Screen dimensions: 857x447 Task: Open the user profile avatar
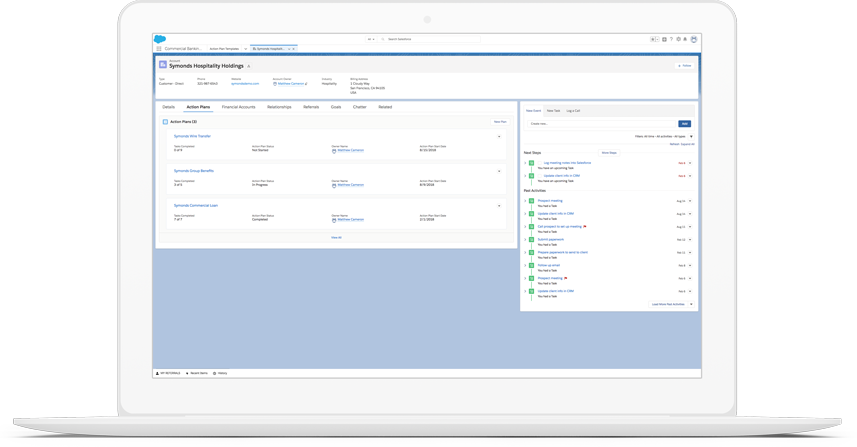tap(694, 39)
